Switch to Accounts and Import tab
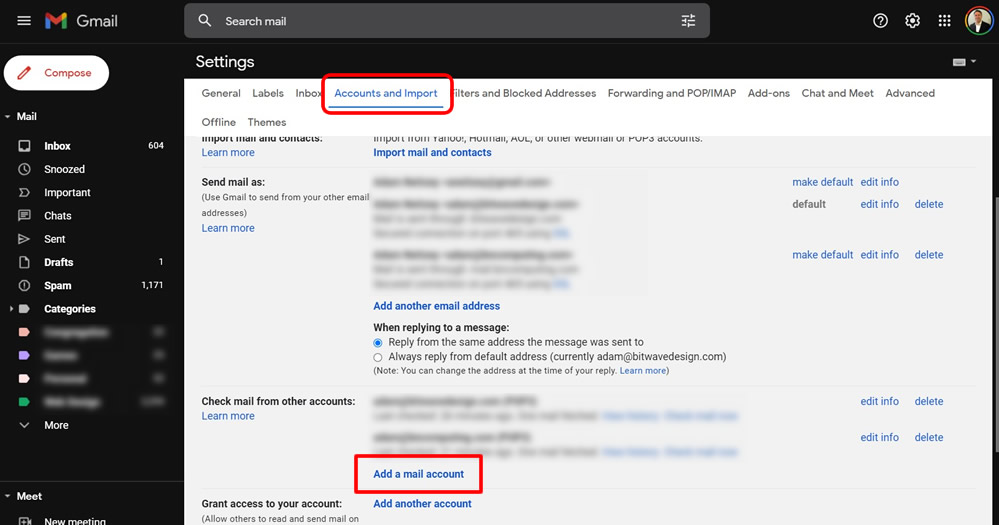This screenshot has width=999, height=525. click(385, 93)
